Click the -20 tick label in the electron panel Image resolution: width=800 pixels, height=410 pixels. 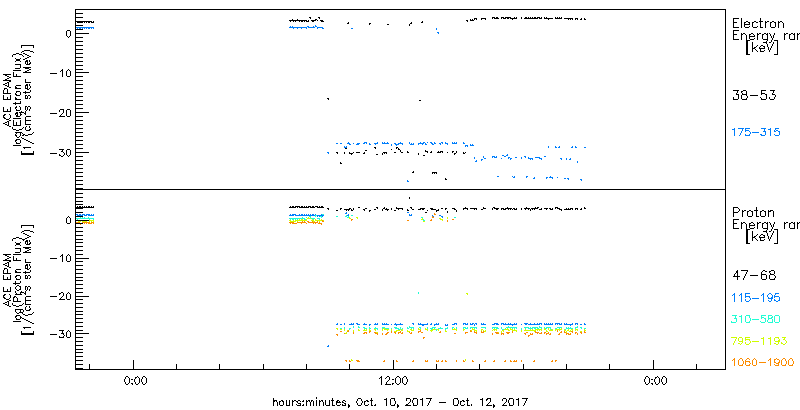(59, 113)
